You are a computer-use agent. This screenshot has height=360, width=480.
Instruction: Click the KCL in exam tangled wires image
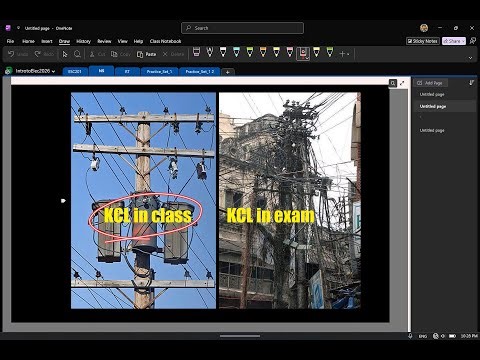(290, 200)
